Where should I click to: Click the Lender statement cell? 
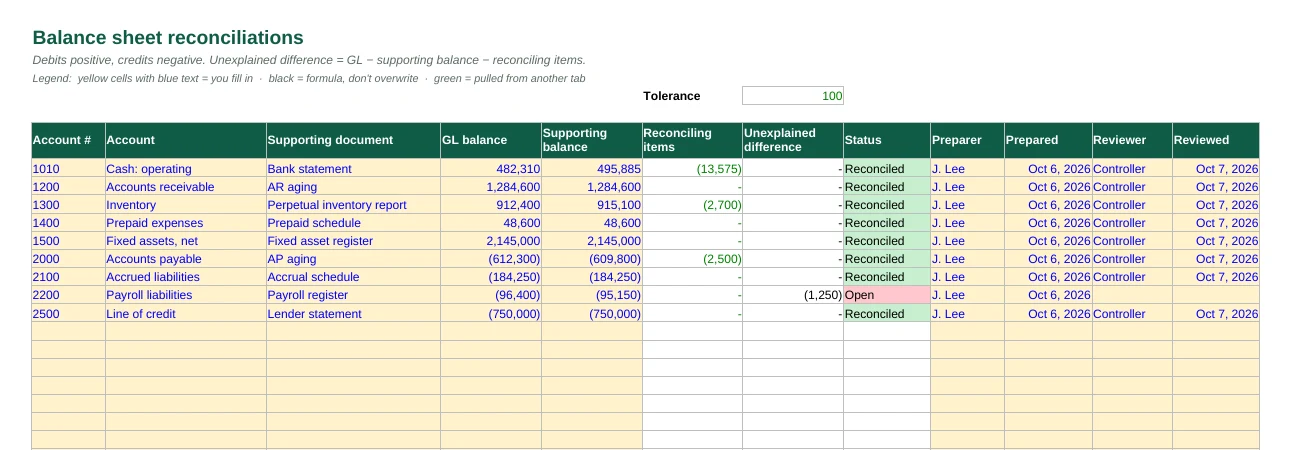pyautogui.click(x=353, y=314)
